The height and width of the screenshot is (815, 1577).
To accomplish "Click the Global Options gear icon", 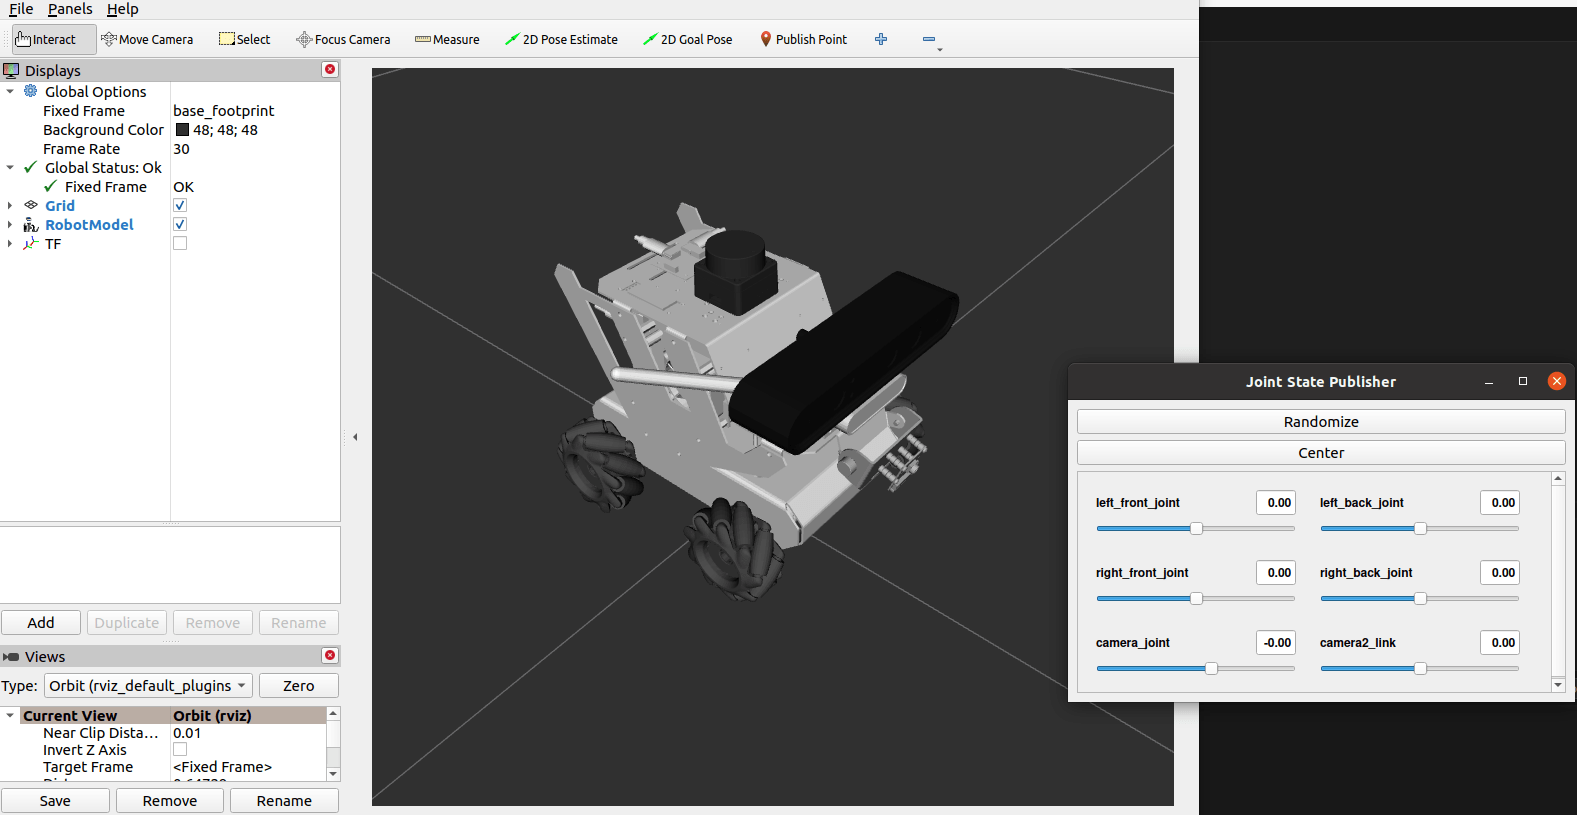I will [x=31, y=91].
